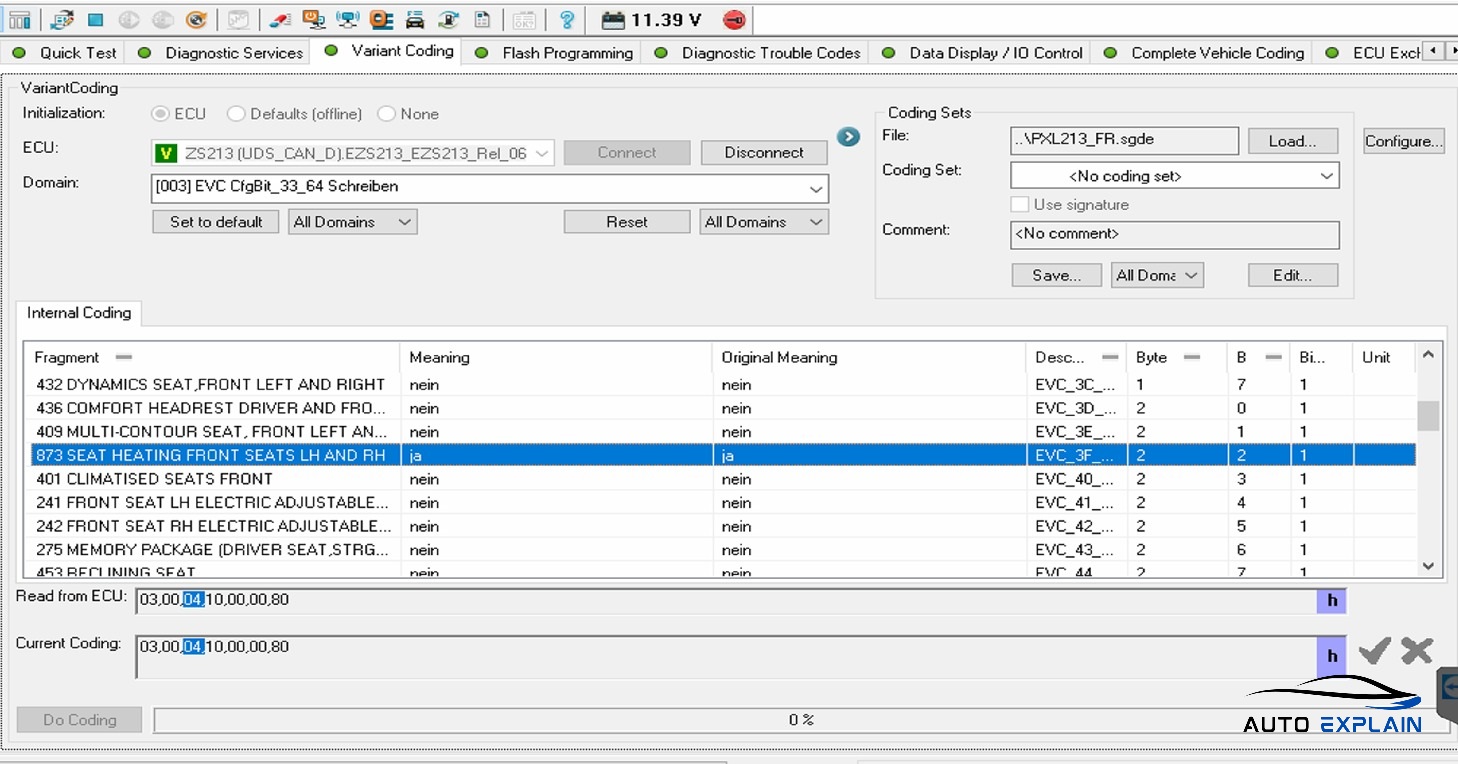The height and width of the screenshot is (764, 1458).
Task: Select the None initialization radio button
Action: (387, 114)
